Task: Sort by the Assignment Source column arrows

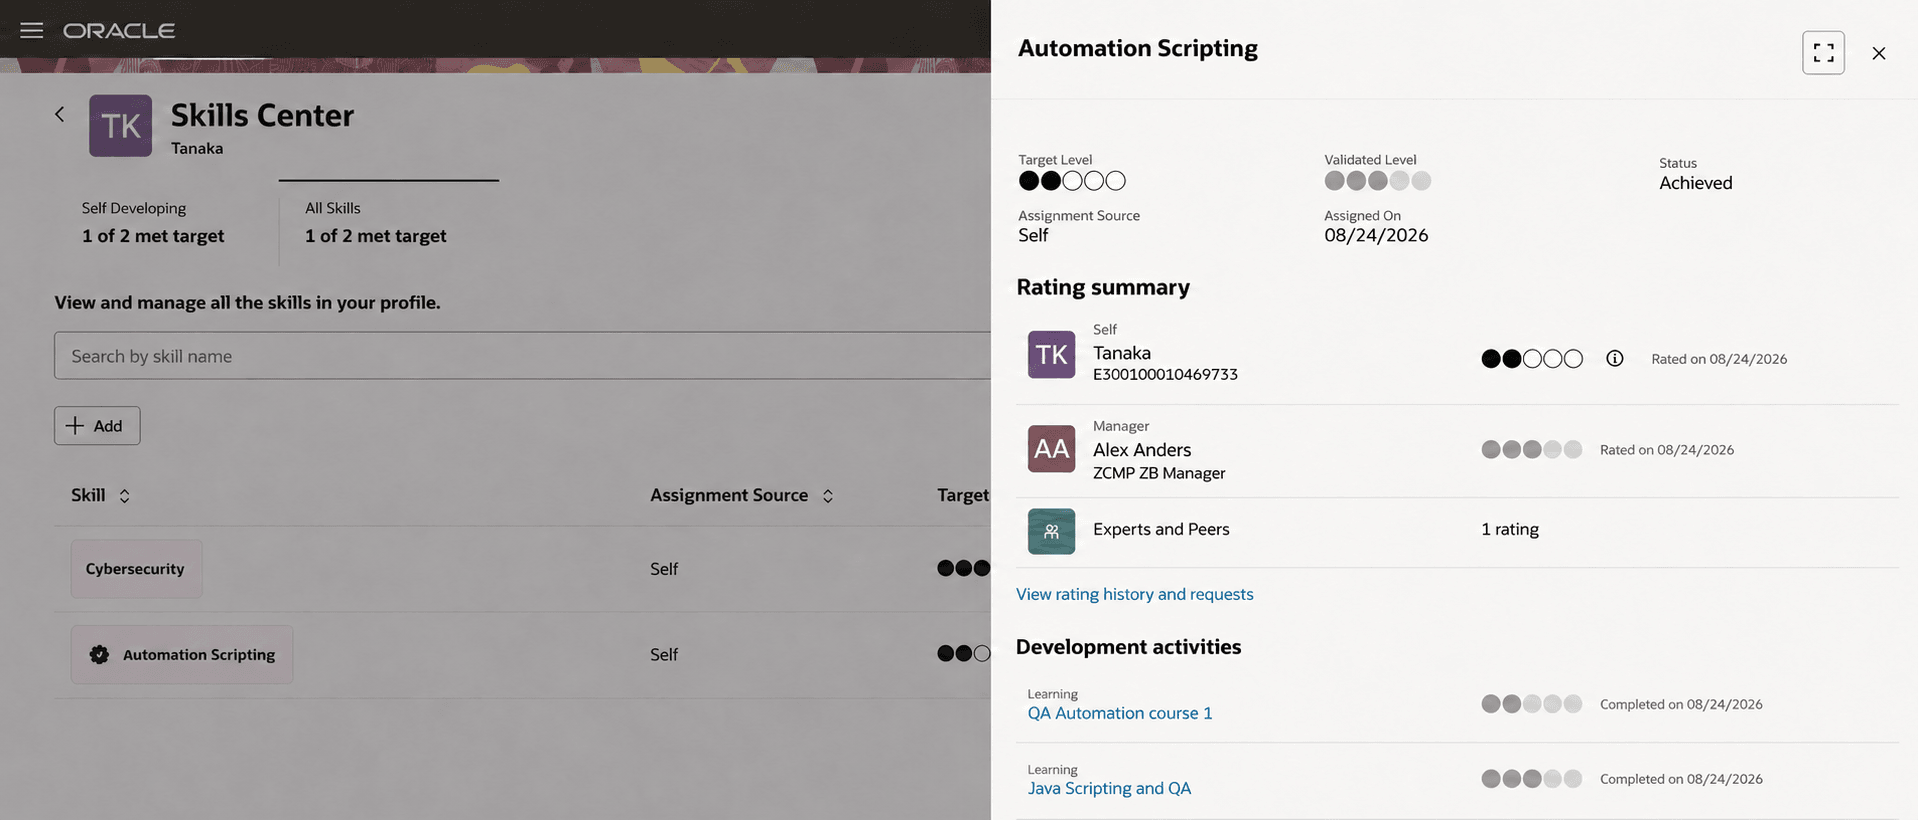Action: pyautogui.click(x=828, y=496)
